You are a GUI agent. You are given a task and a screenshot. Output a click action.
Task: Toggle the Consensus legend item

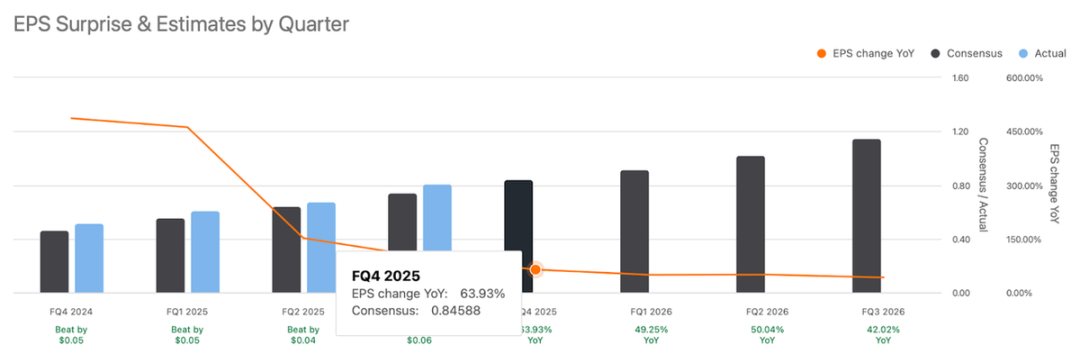coord(966,53)
